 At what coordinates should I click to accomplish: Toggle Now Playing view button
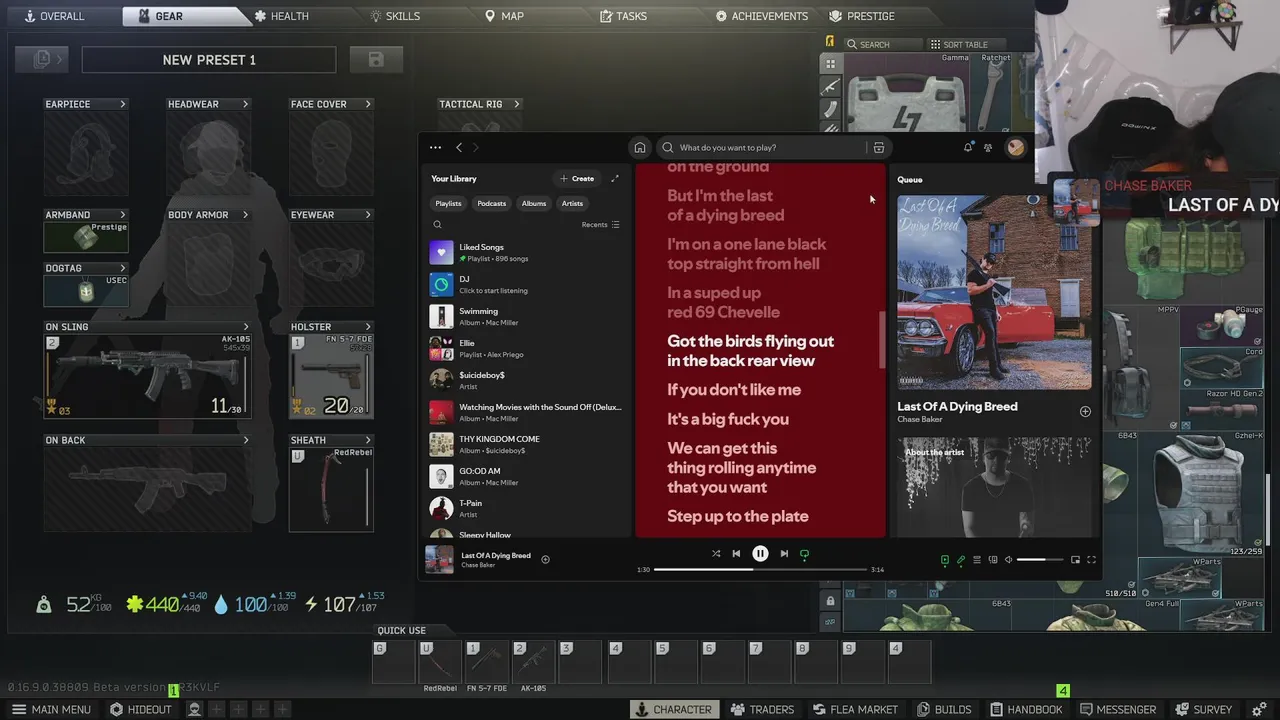(945, 560)
